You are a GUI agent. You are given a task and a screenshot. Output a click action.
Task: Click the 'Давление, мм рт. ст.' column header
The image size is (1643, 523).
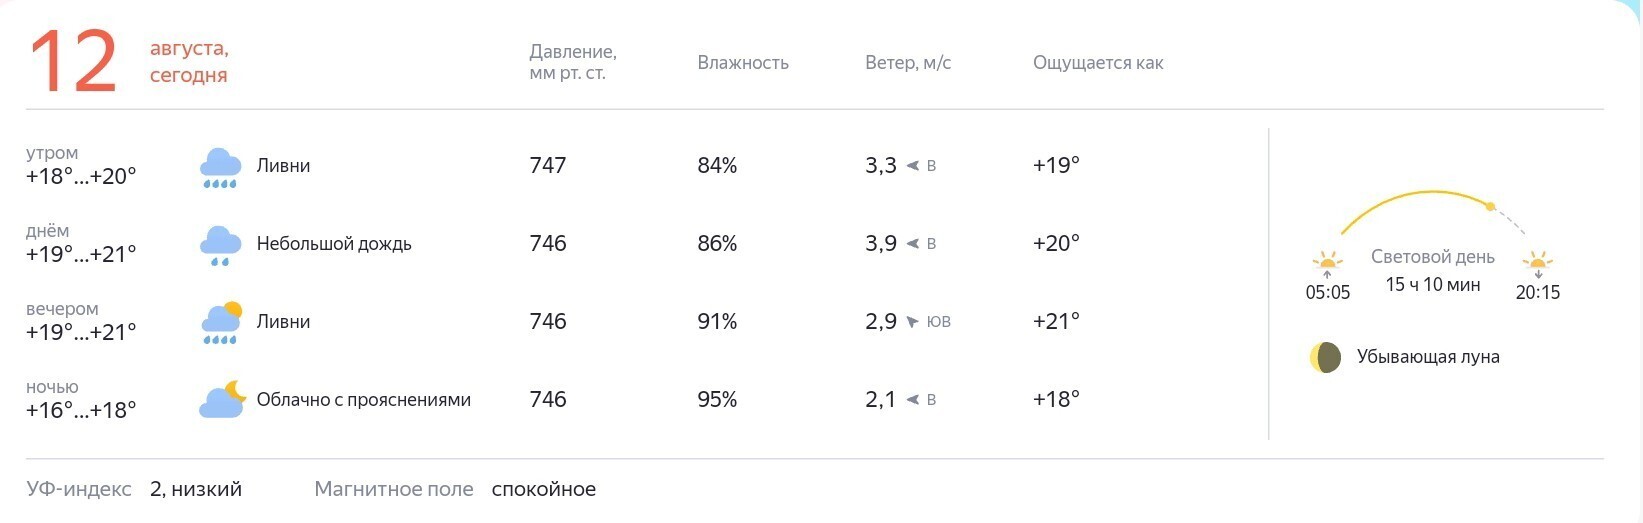click(x=573, y=62)
